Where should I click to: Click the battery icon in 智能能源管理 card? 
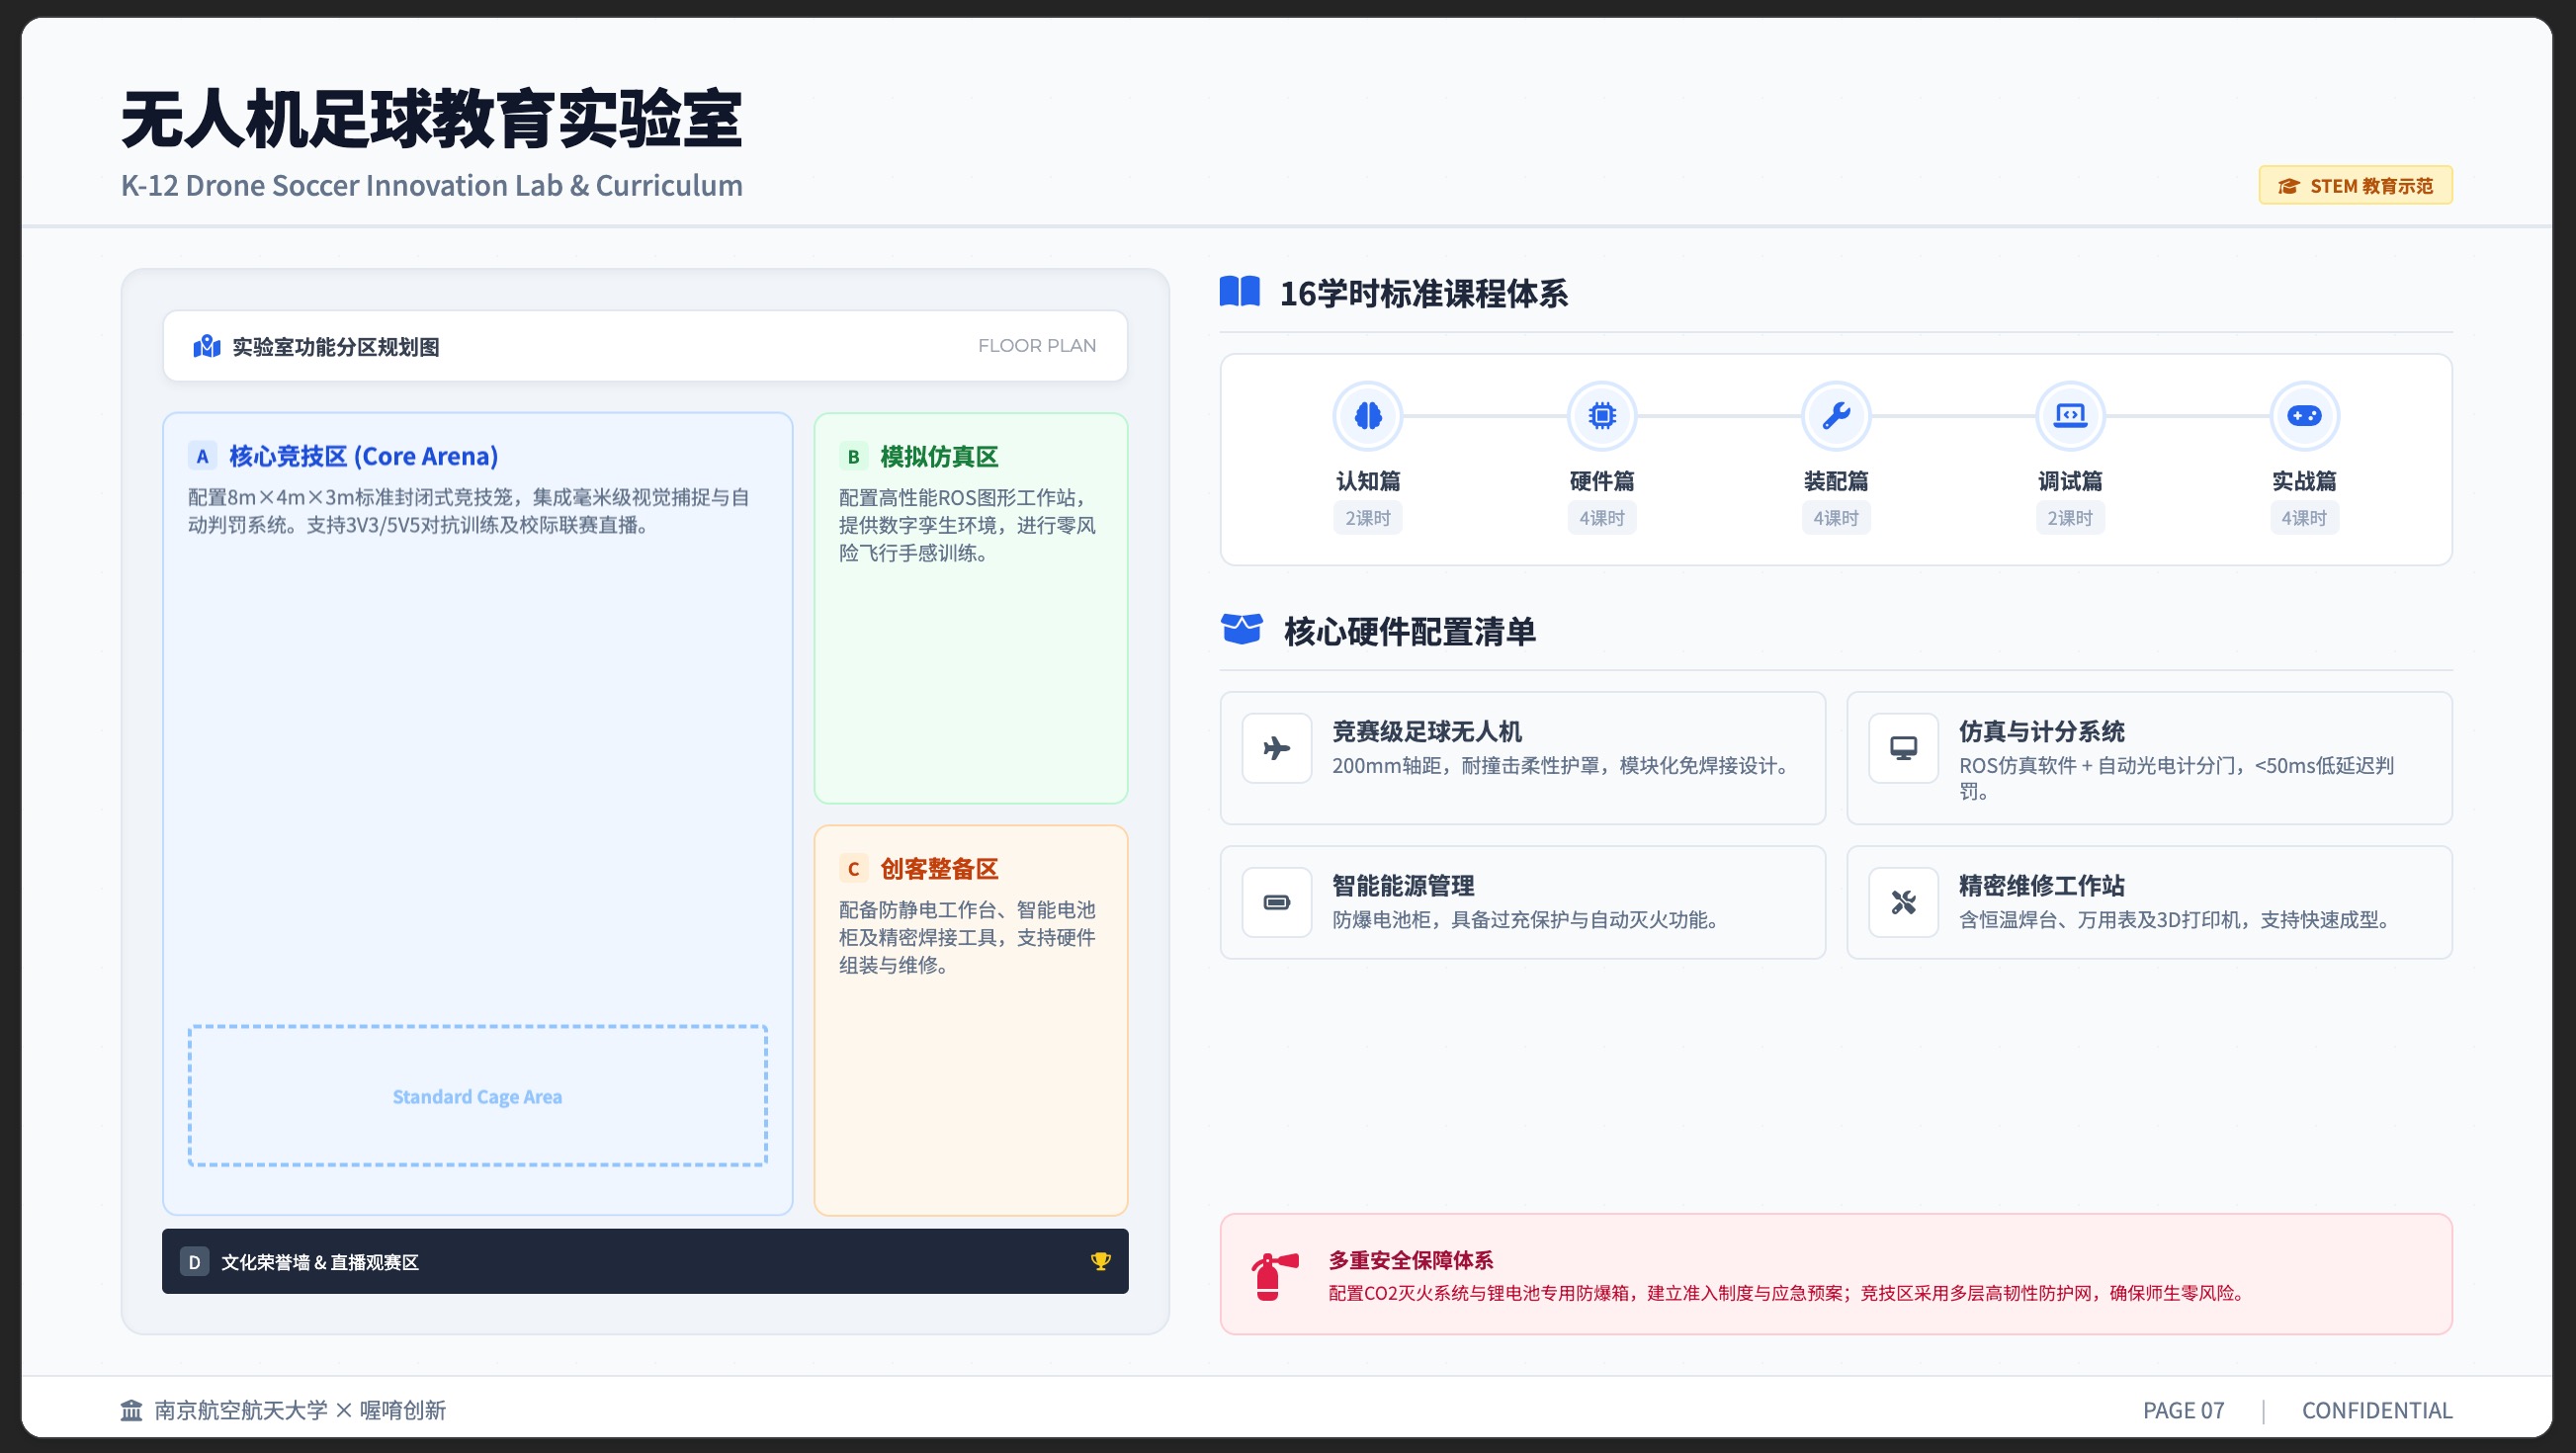pyautogui.click(x=1277, y=902)
